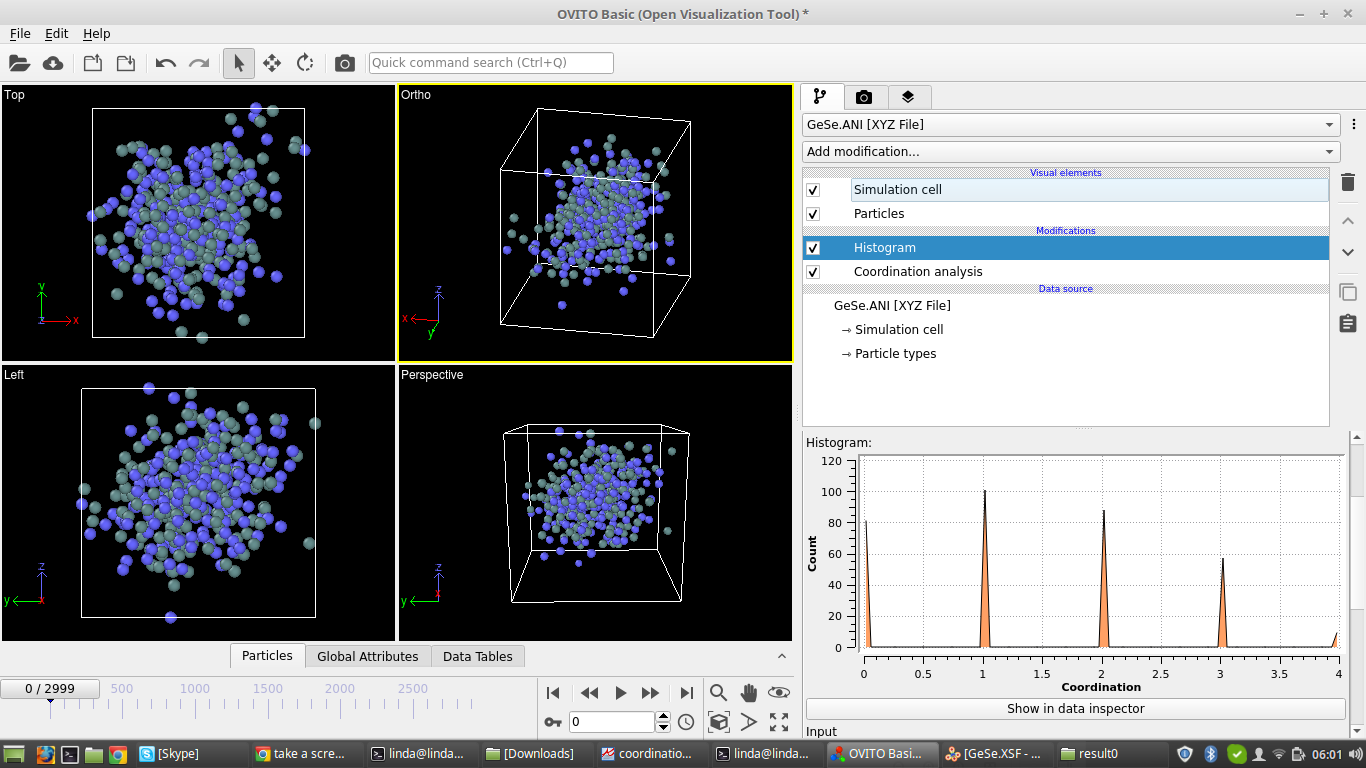
Task: Click the animation key icon
Action: 552,721
